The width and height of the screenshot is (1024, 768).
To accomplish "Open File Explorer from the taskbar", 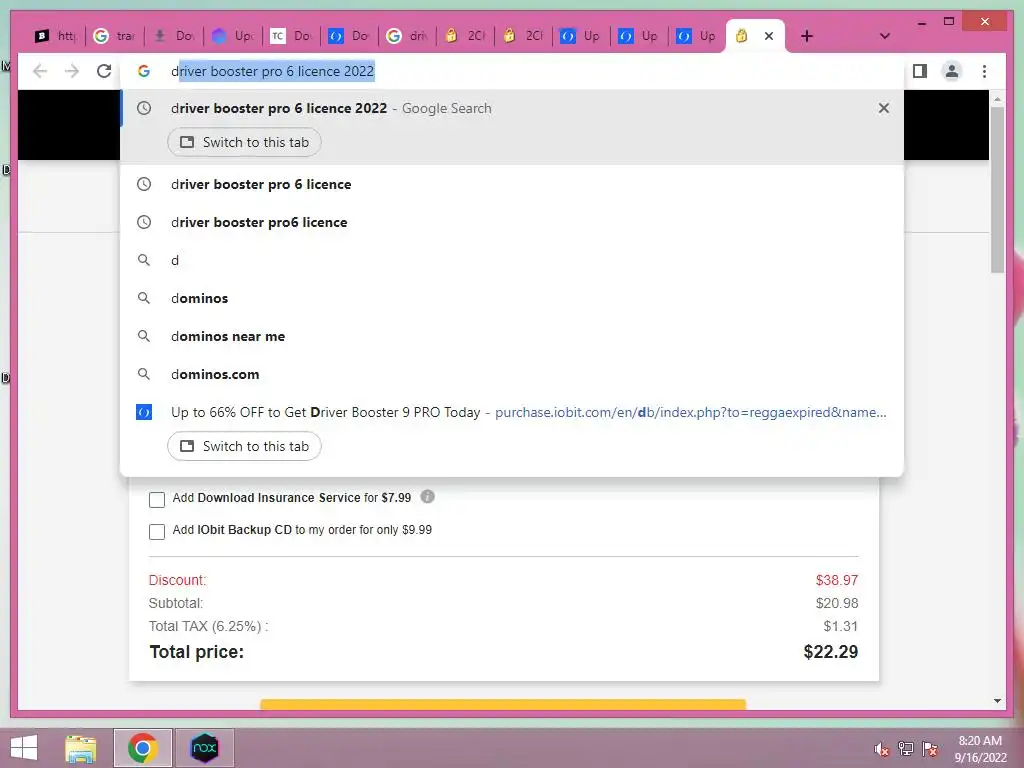I will coord(81,748).
